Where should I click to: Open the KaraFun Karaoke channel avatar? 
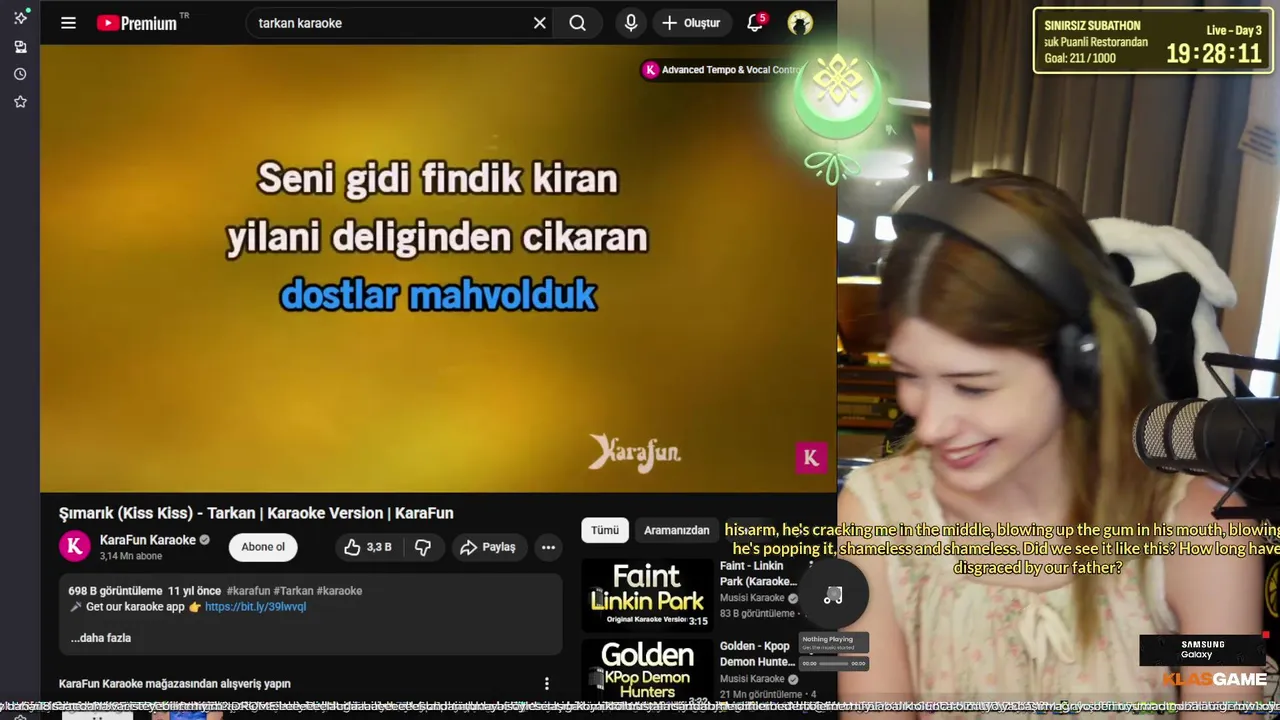(x=74, y=546)
